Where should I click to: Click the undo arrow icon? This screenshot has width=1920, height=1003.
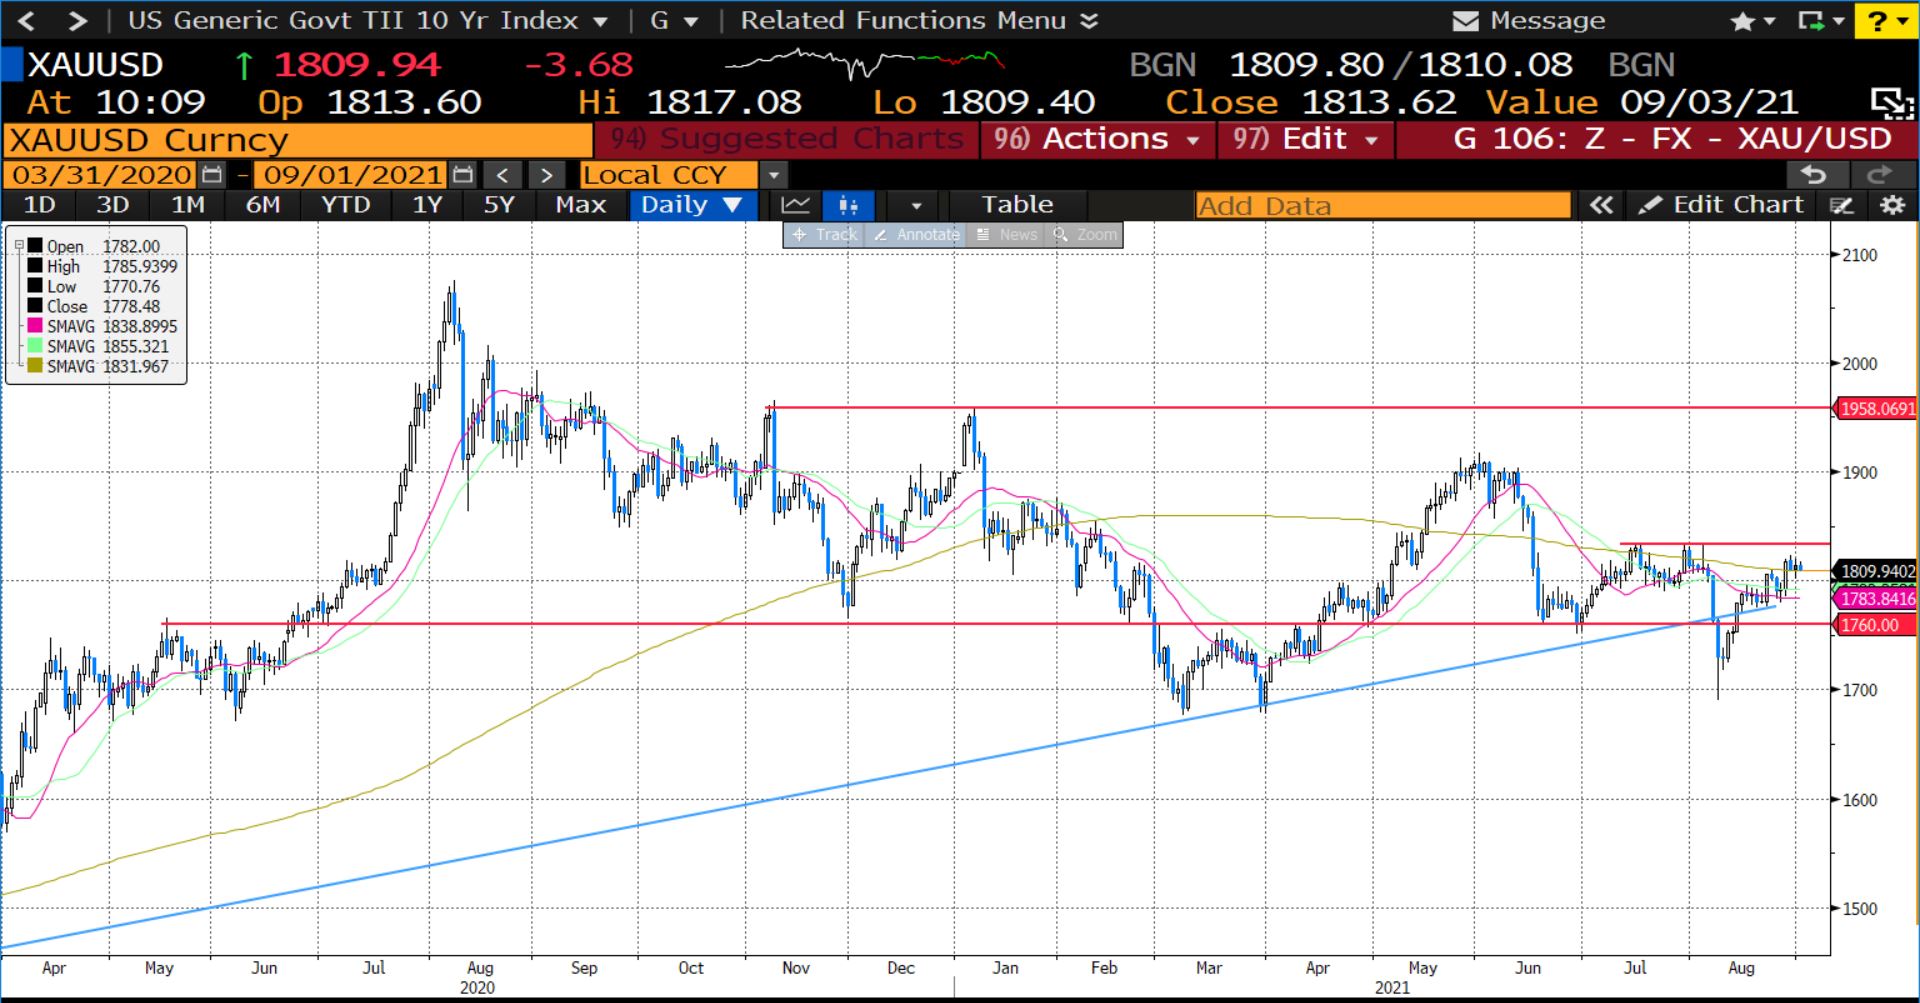coord(1813,175)
